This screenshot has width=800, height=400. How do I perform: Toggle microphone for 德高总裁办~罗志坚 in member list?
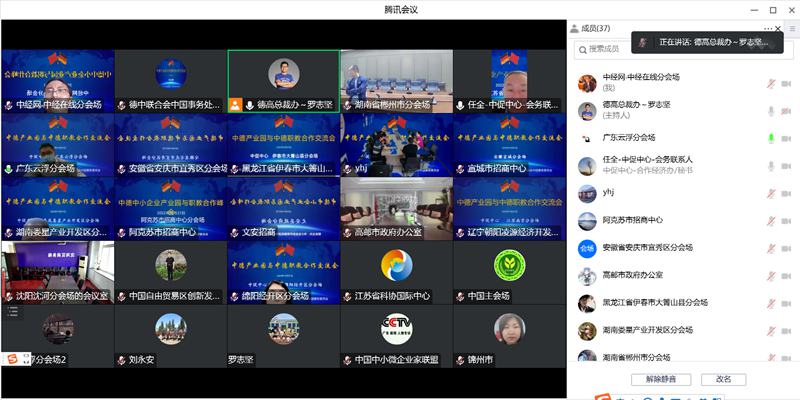coord(770,110)
